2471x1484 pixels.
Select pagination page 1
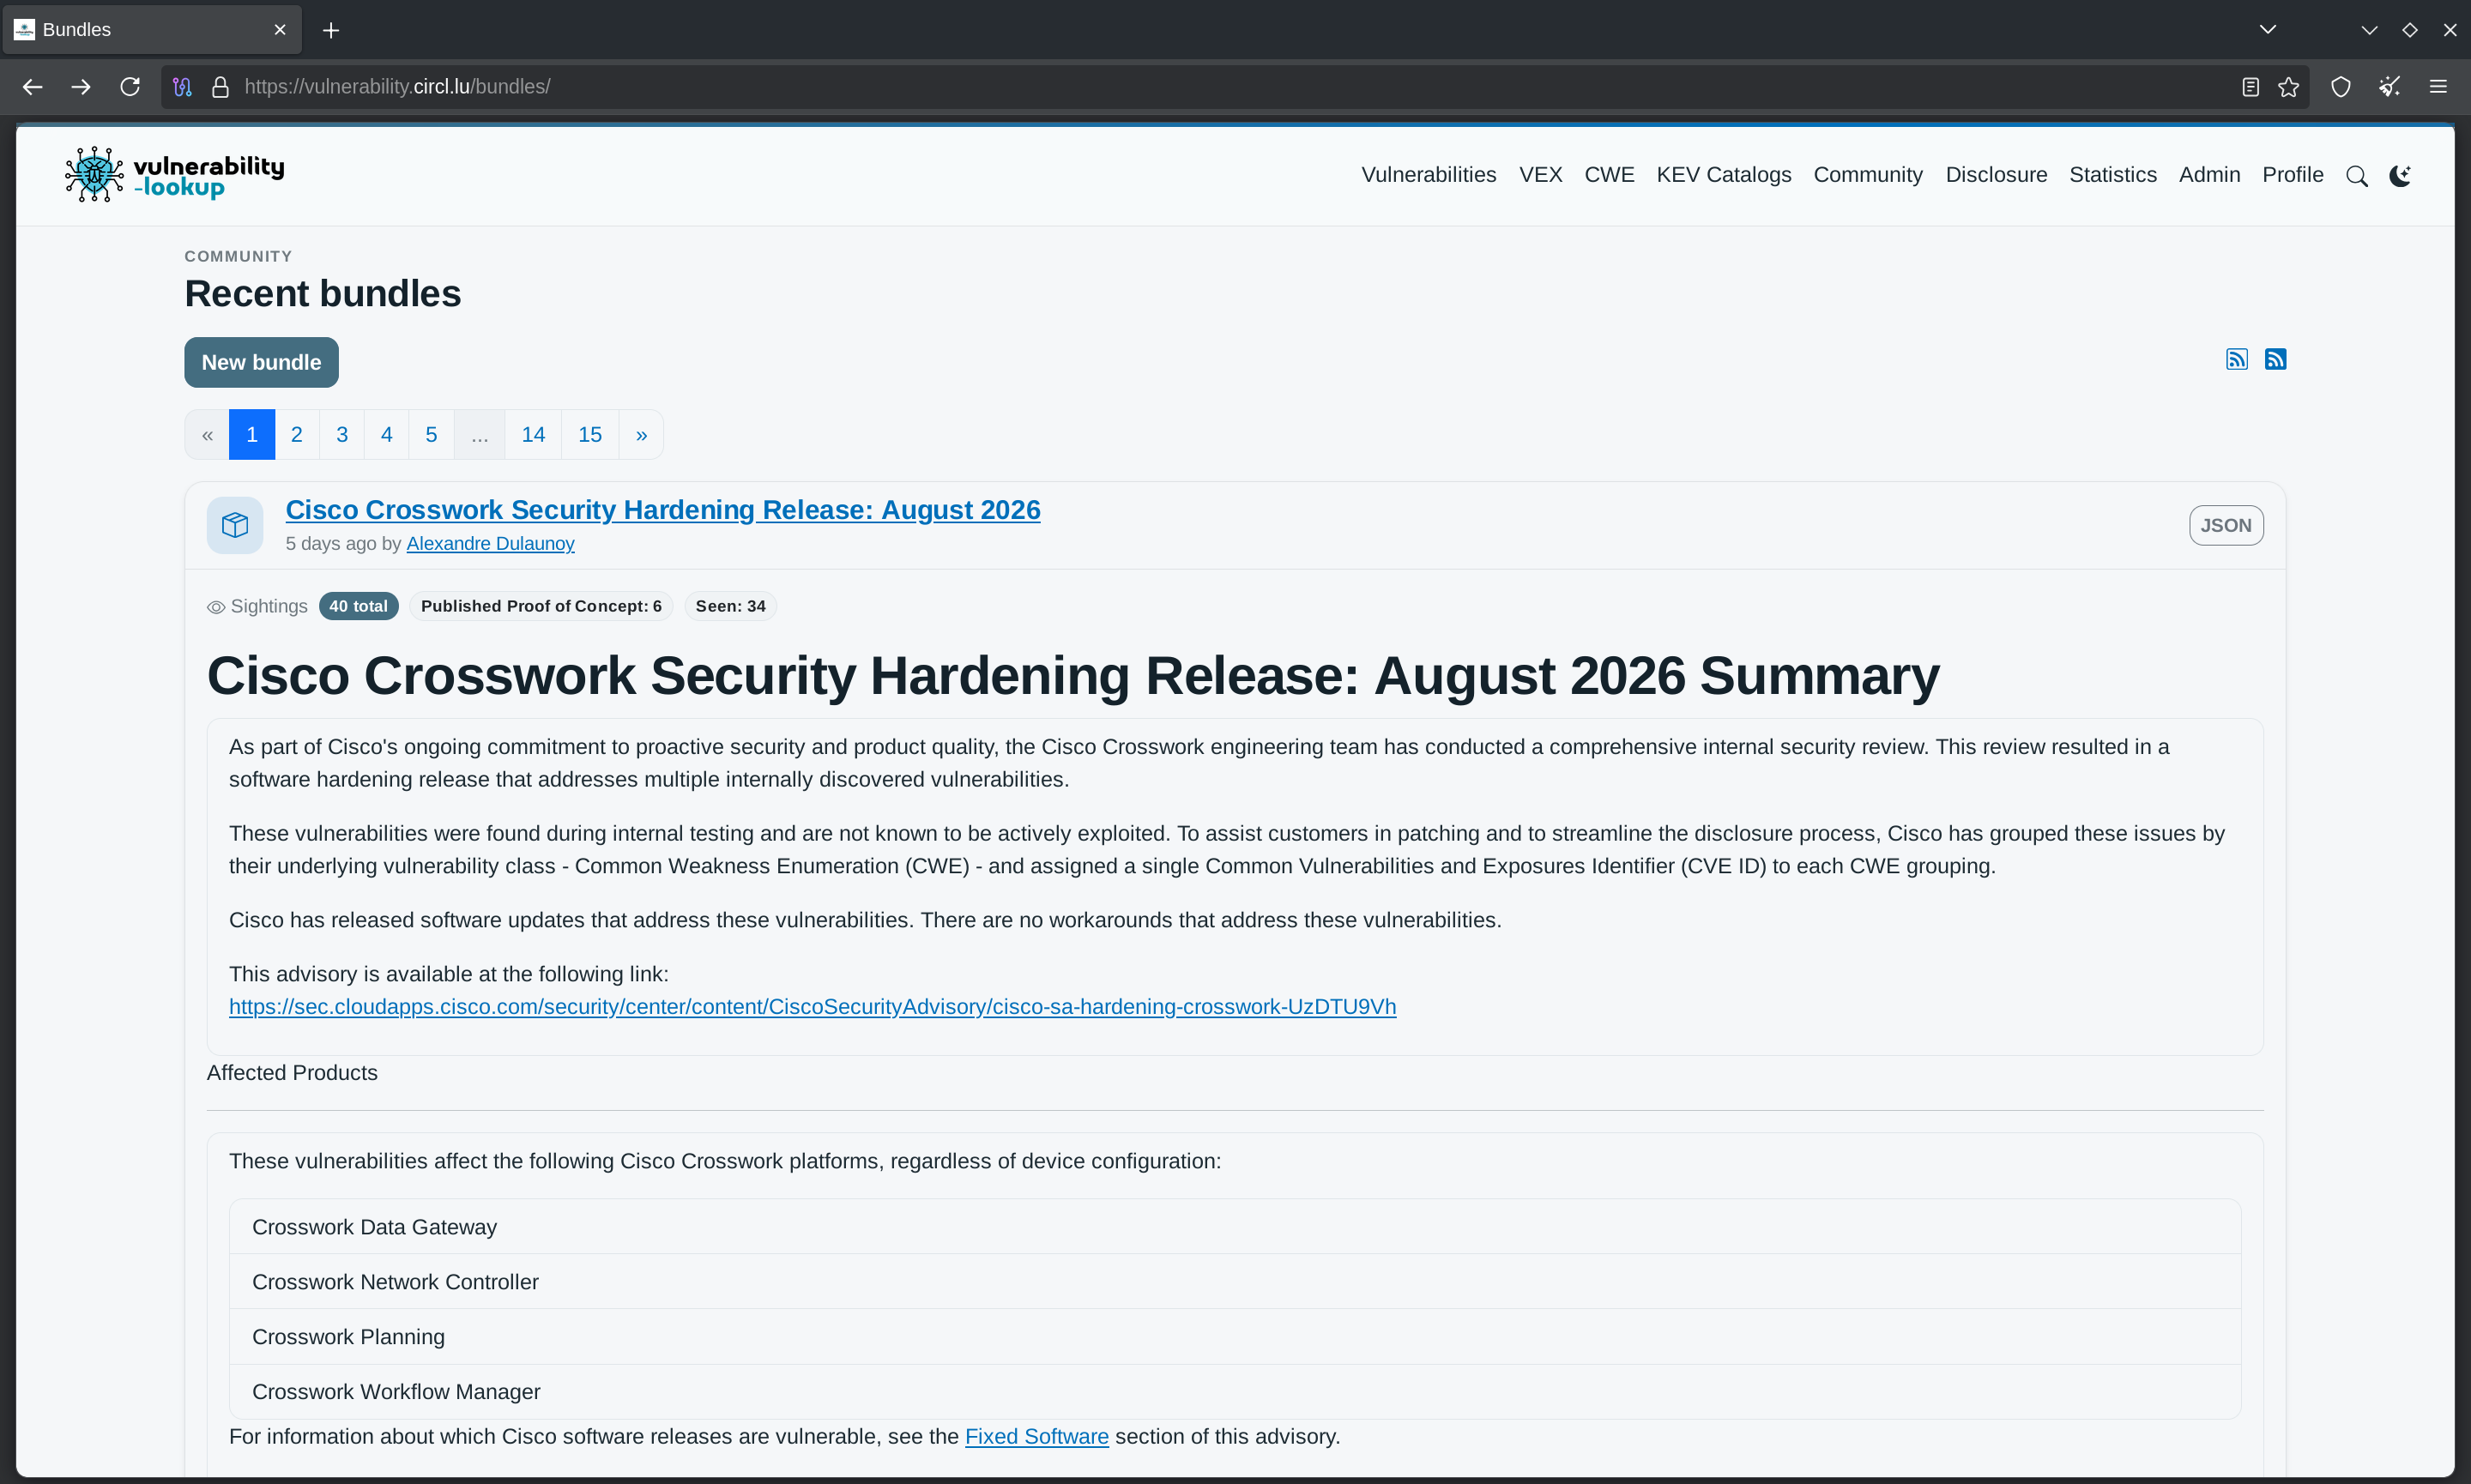pos(252,435)
